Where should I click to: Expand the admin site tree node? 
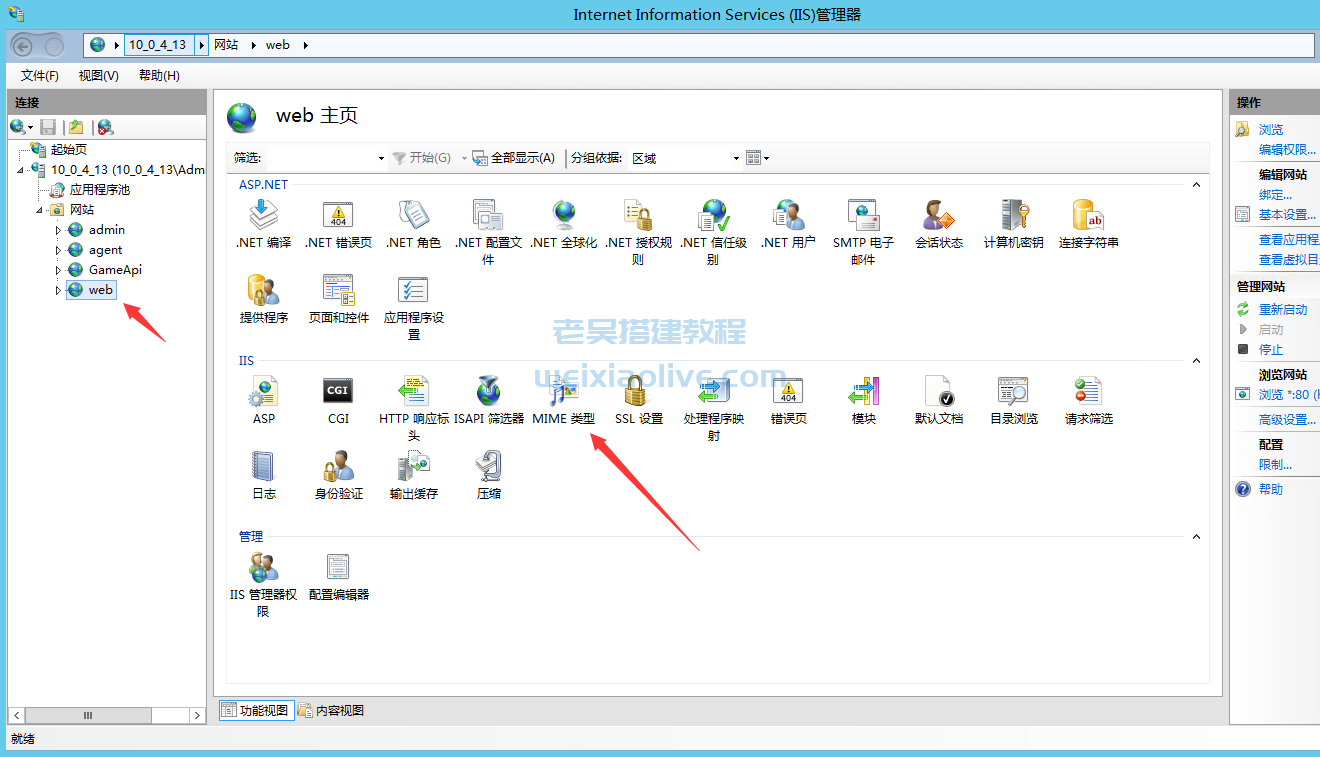point(58,230)
